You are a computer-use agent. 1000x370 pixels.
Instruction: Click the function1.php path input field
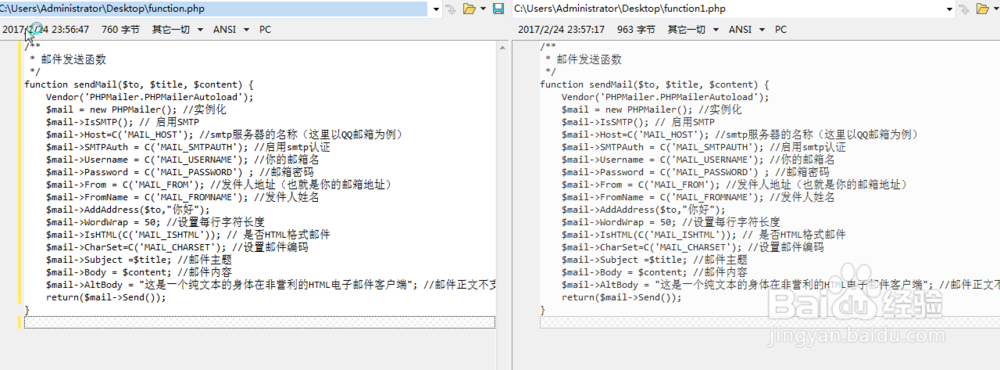[728, 9]
